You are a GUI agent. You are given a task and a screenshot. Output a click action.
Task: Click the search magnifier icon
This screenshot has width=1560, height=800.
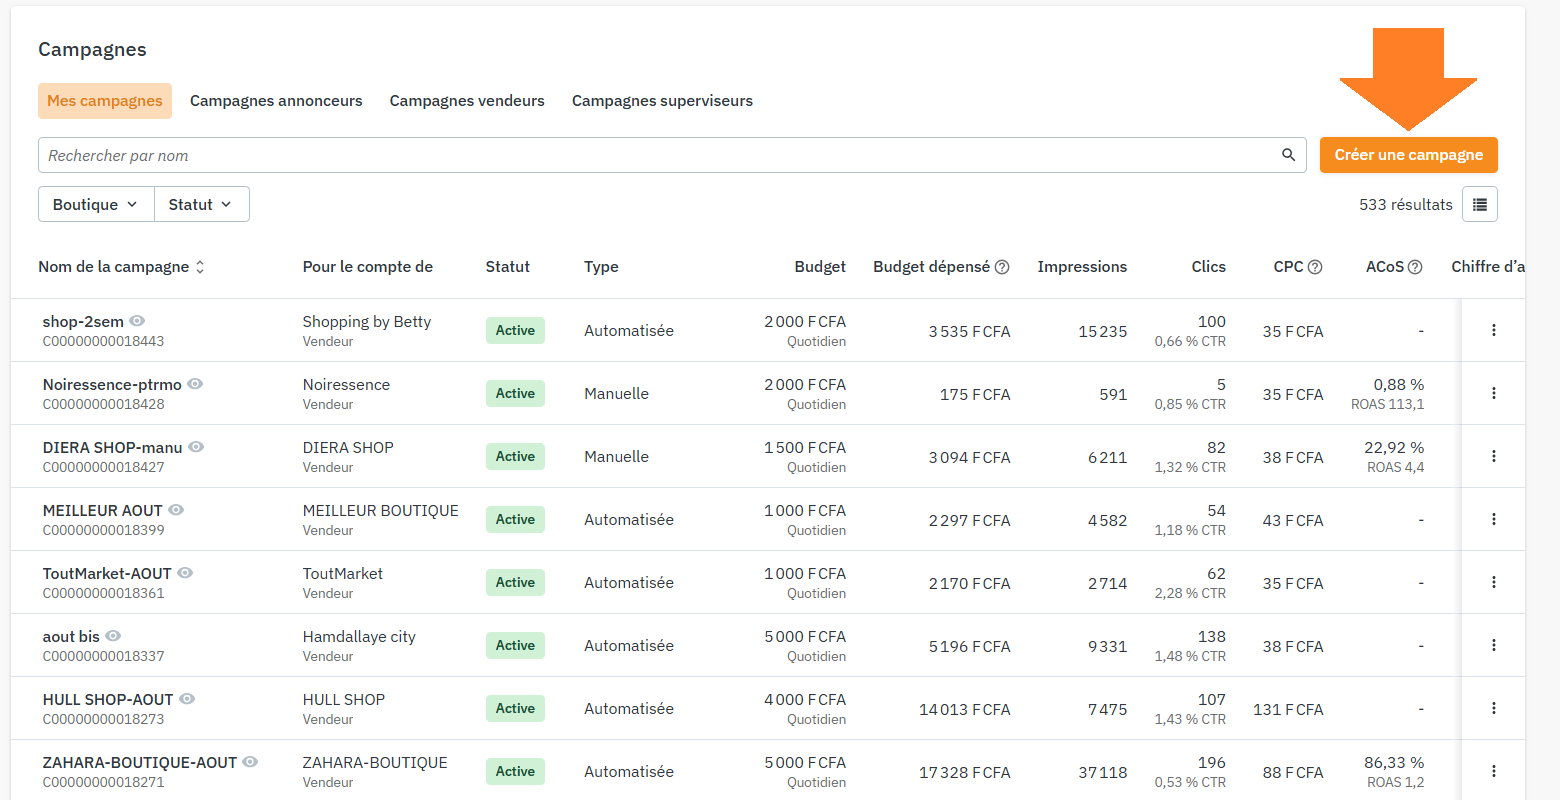[x=1288, y=155]
